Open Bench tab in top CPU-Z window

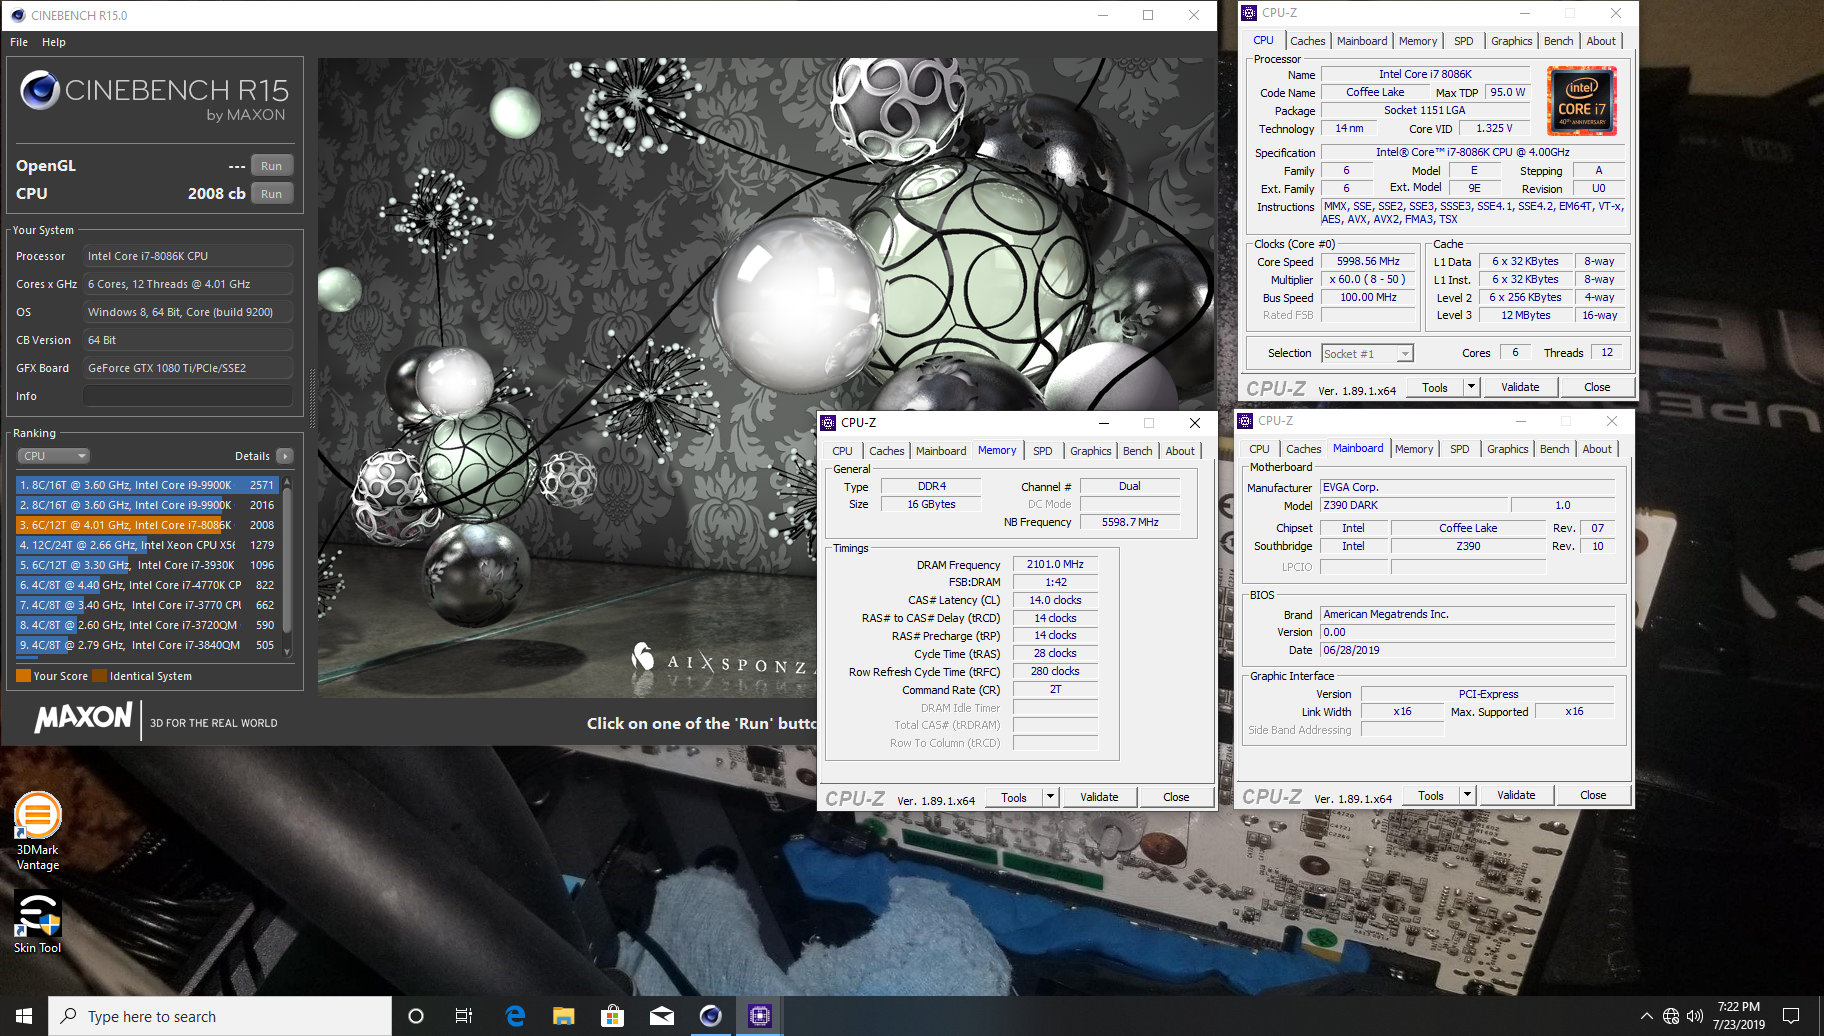[1558, 41]
